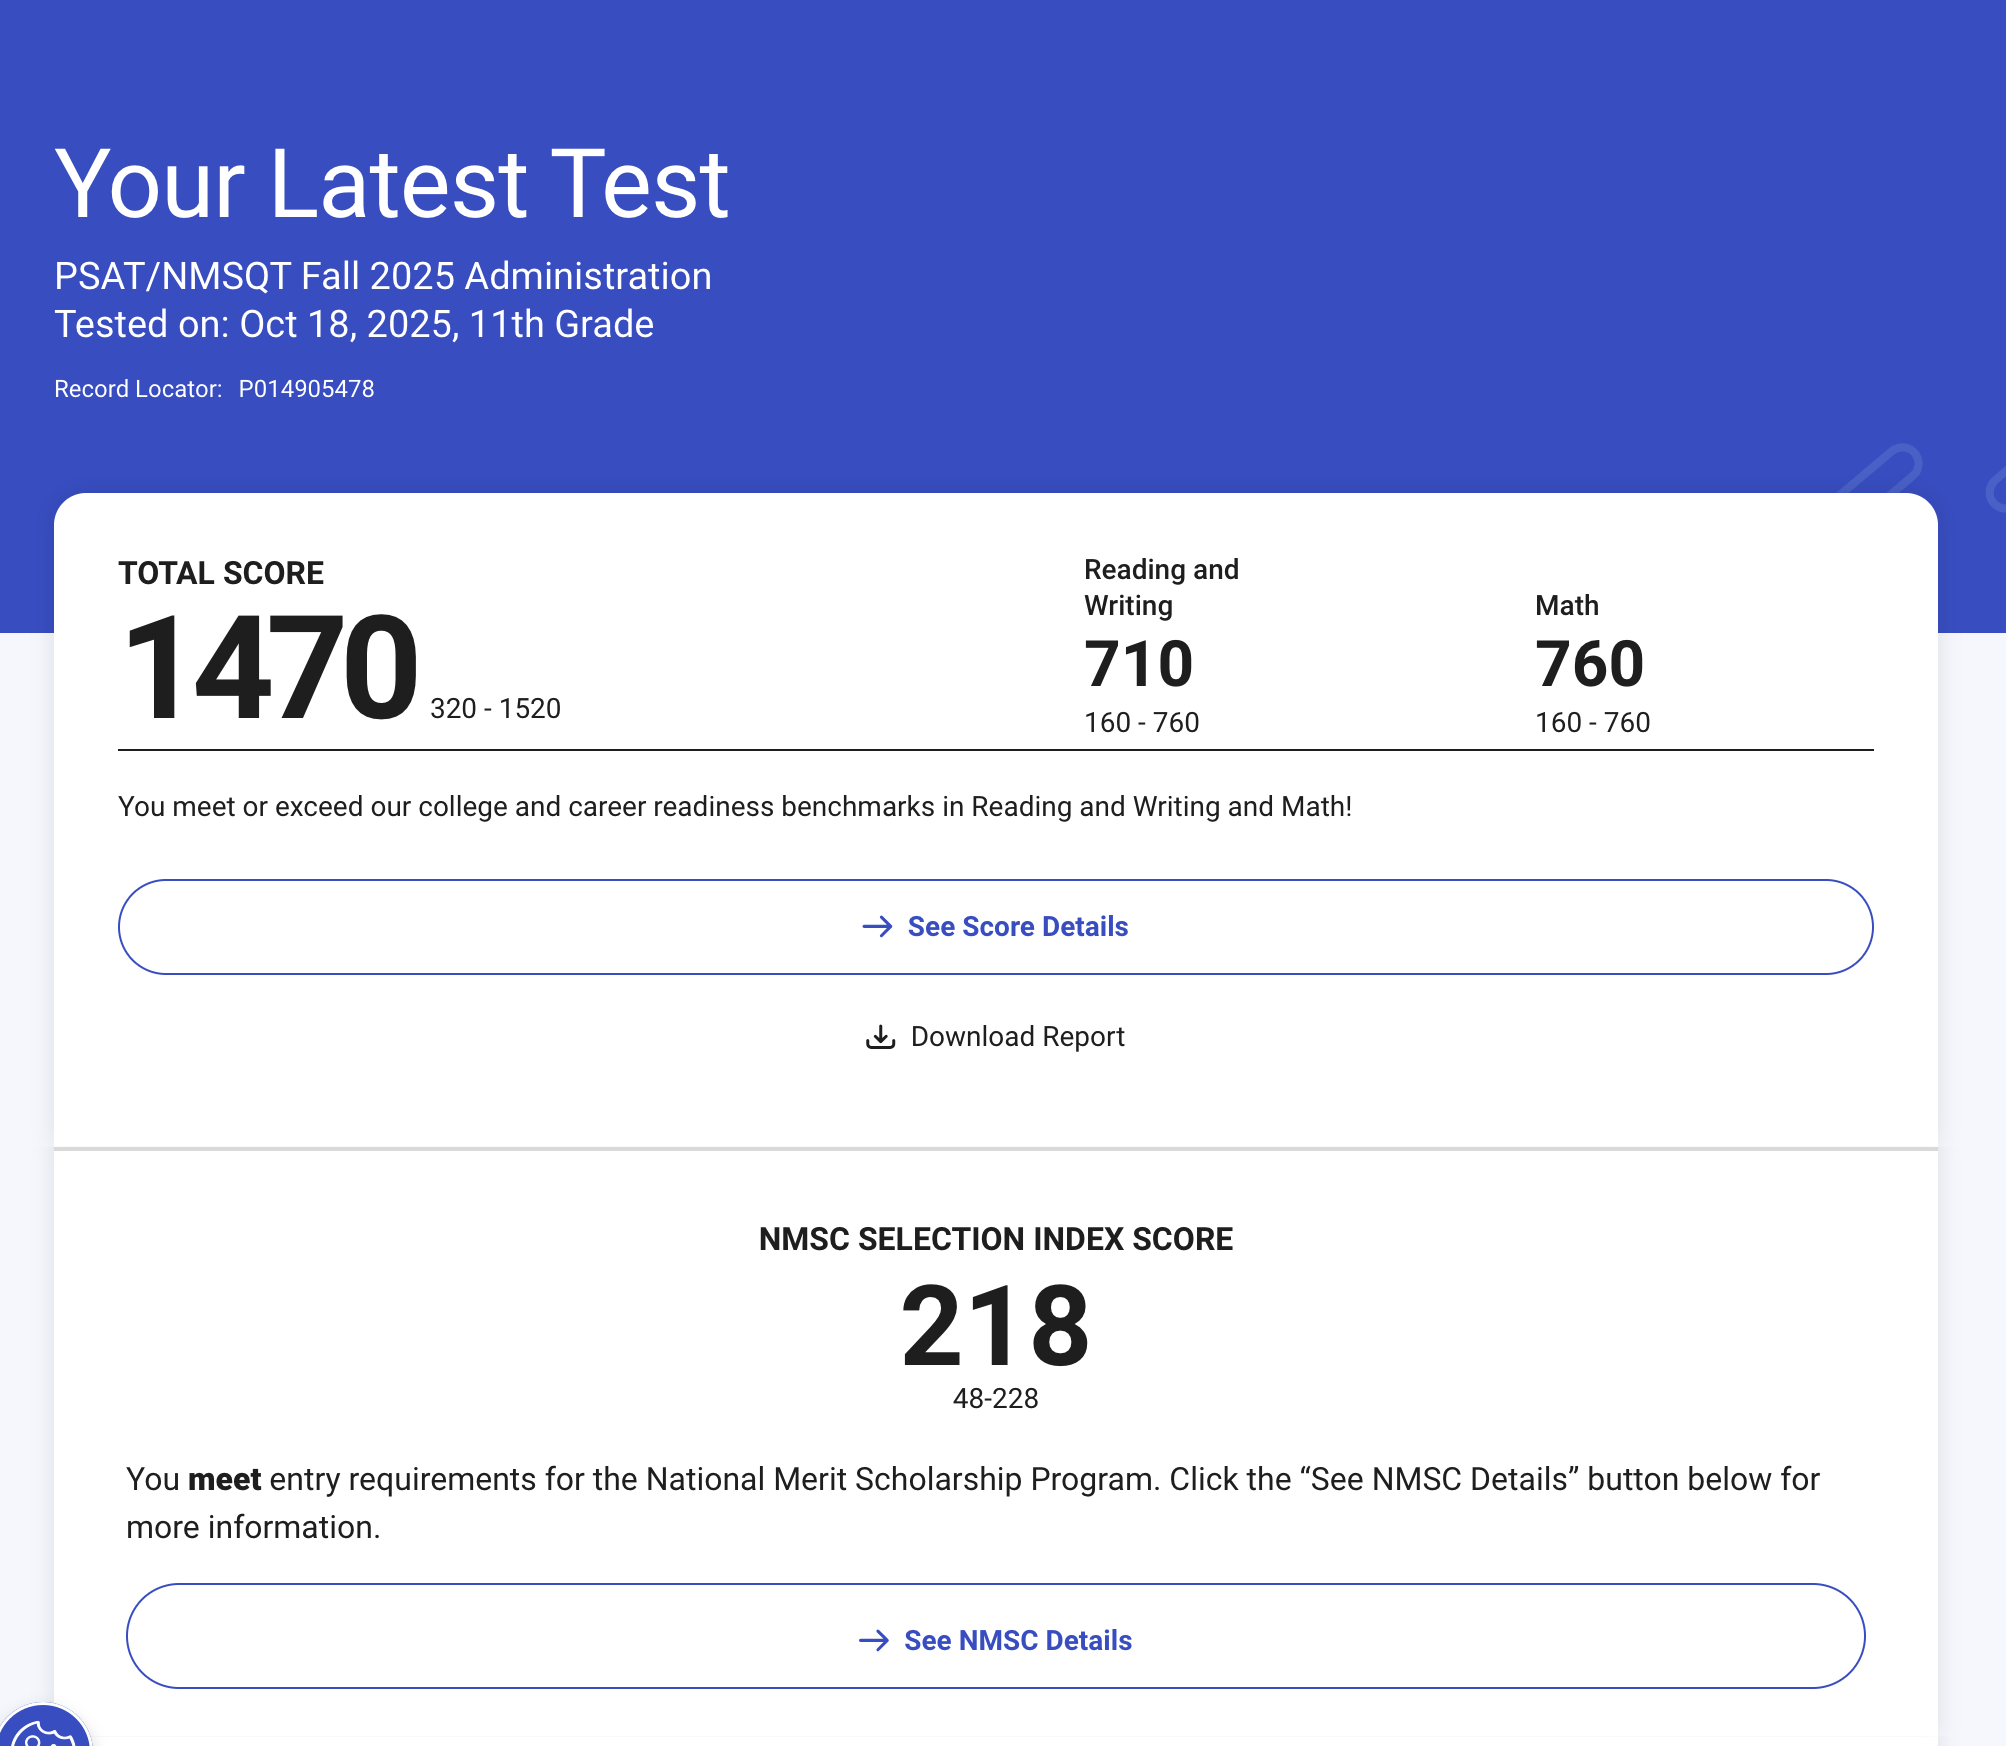Click the bold word meet

pos(224,1479)
